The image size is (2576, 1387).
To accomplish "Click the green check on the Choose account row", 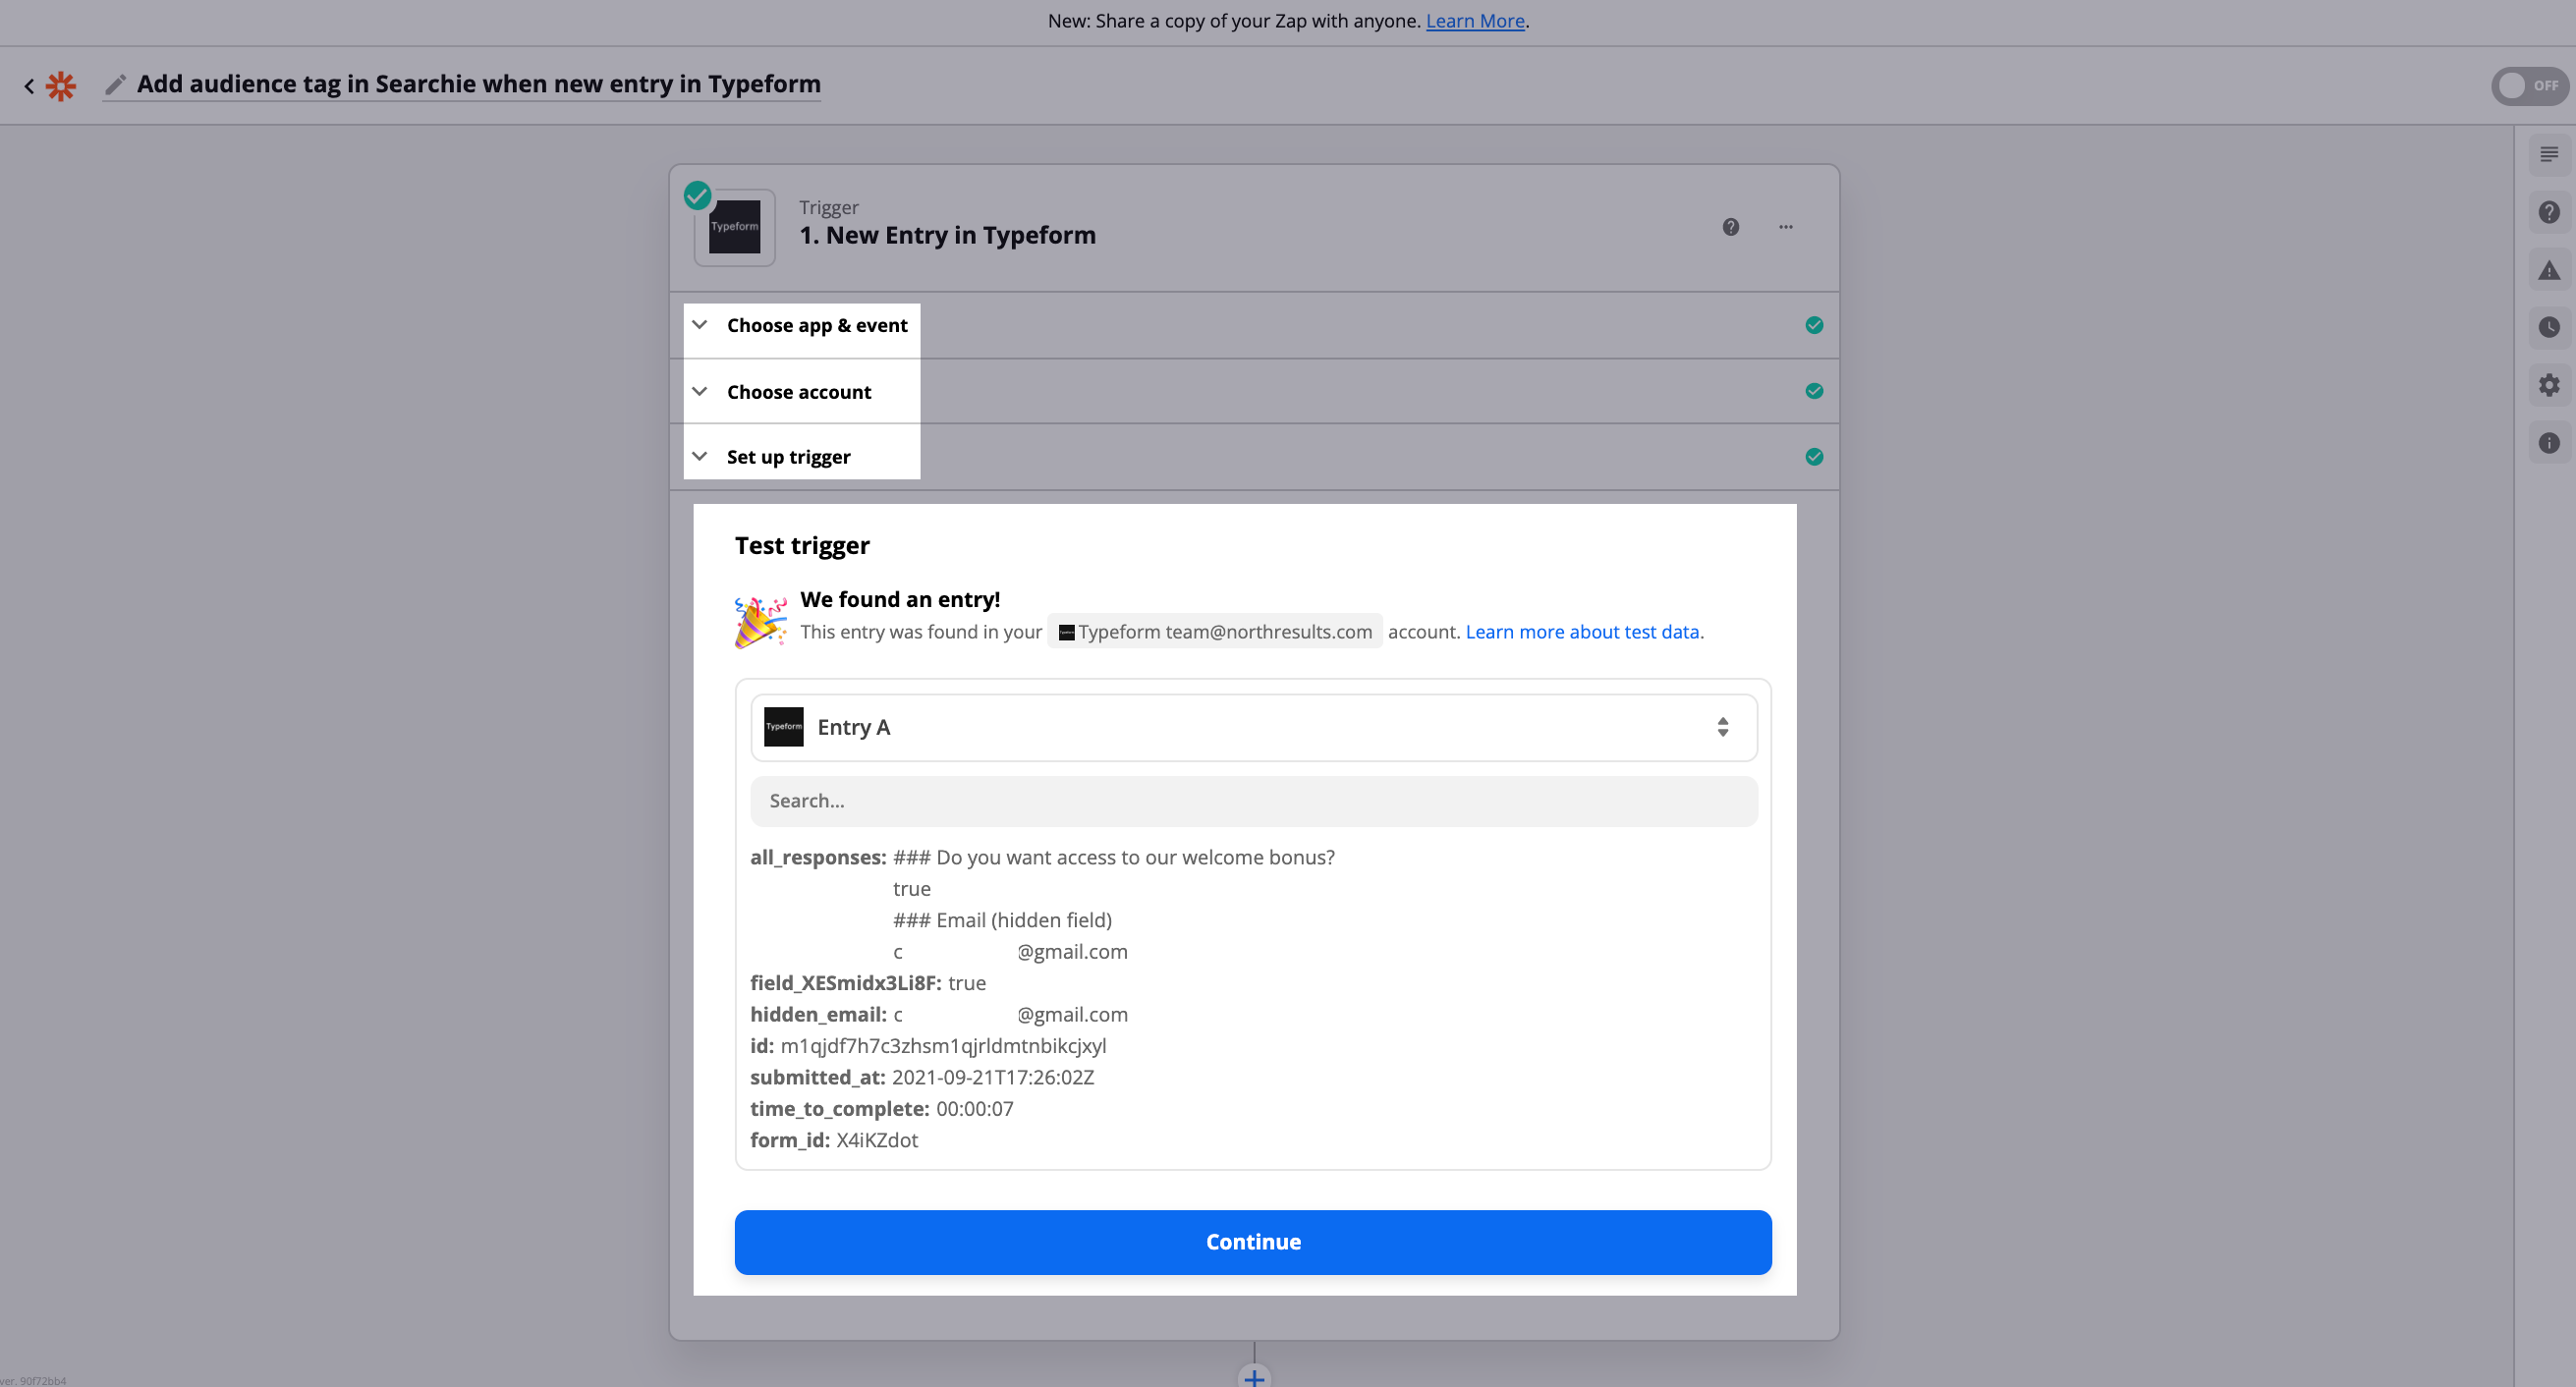I will [1813, 391].
